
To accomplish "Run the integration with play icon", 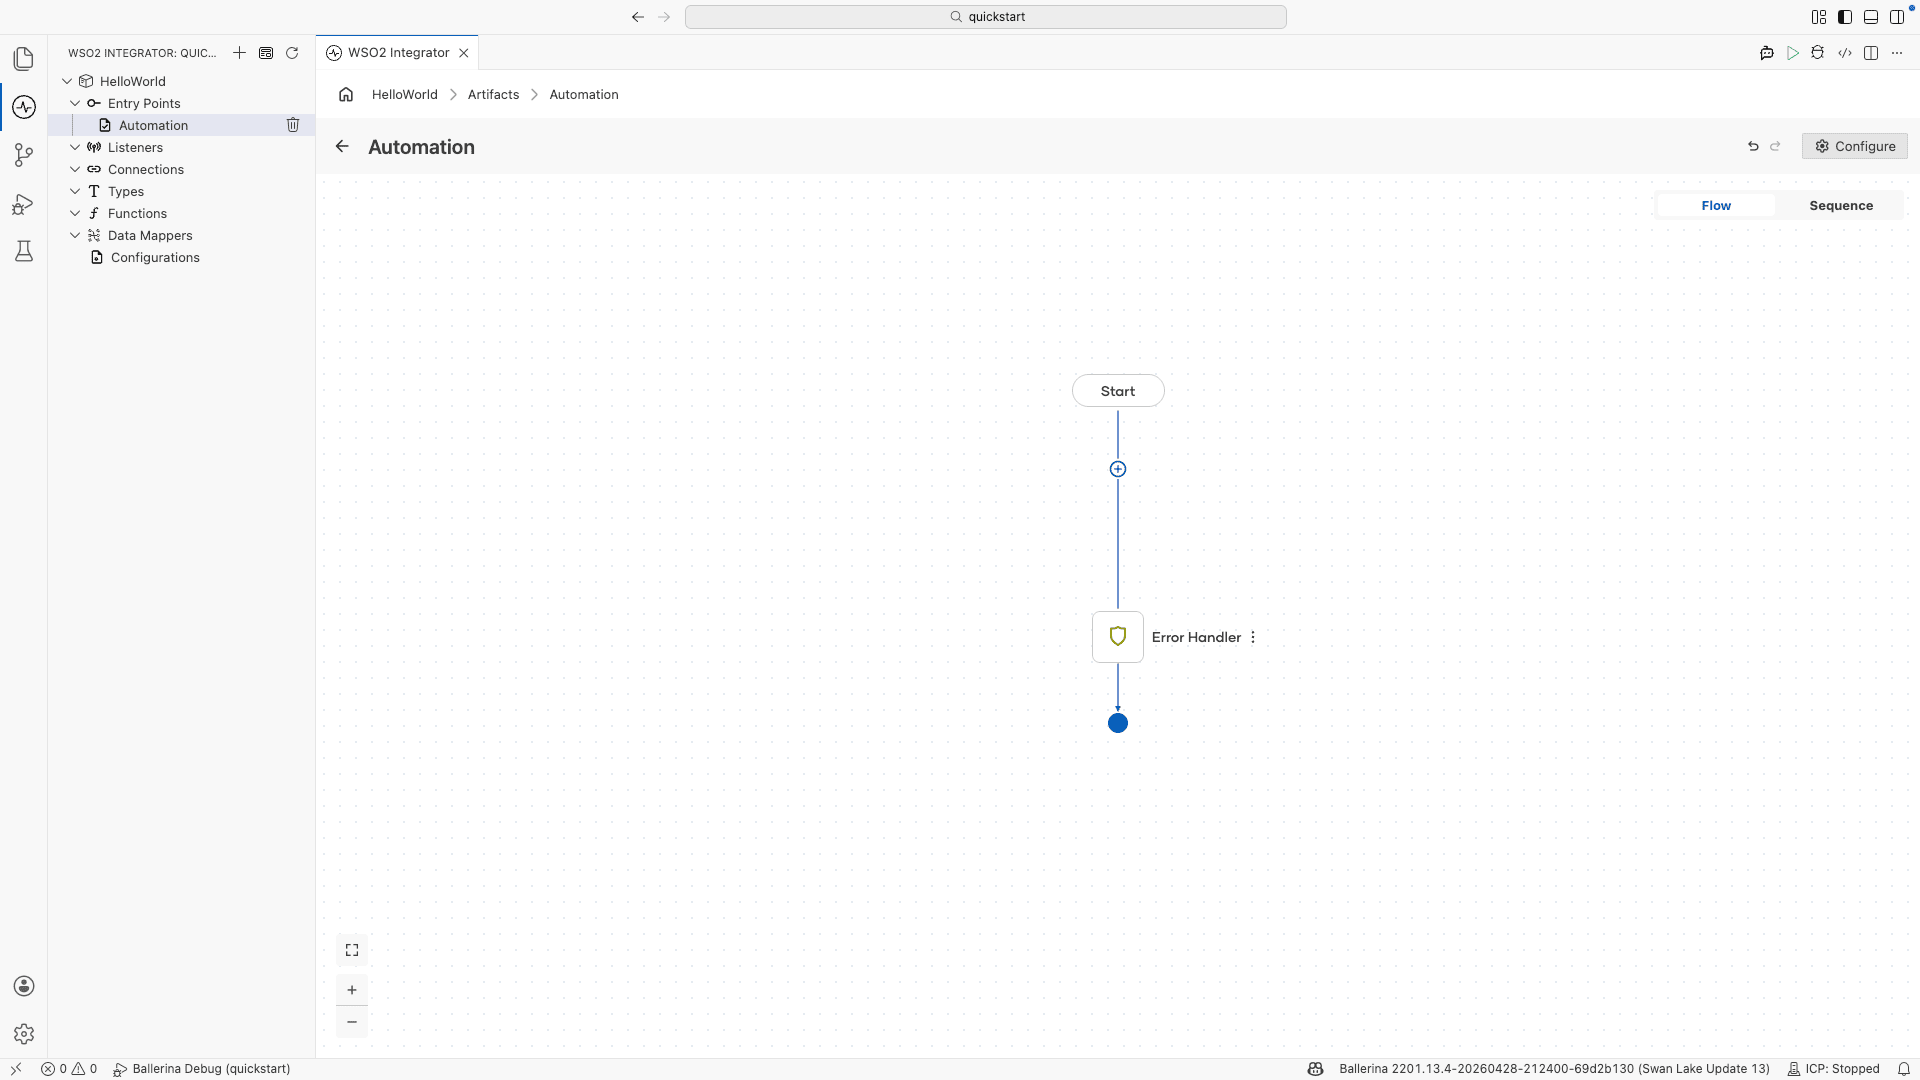I will tap(1793, 53).
